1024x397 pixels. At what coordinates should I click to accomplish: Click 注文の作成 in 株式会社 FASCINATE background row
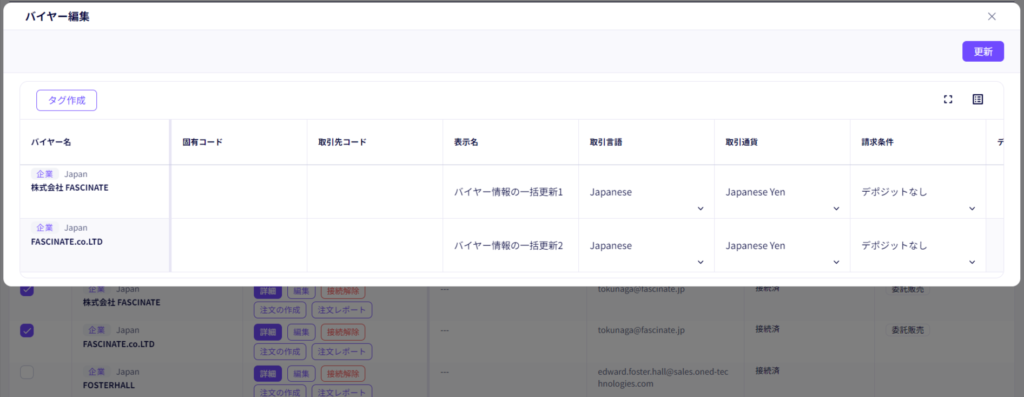pyautogui.click(x=280, y=310)
